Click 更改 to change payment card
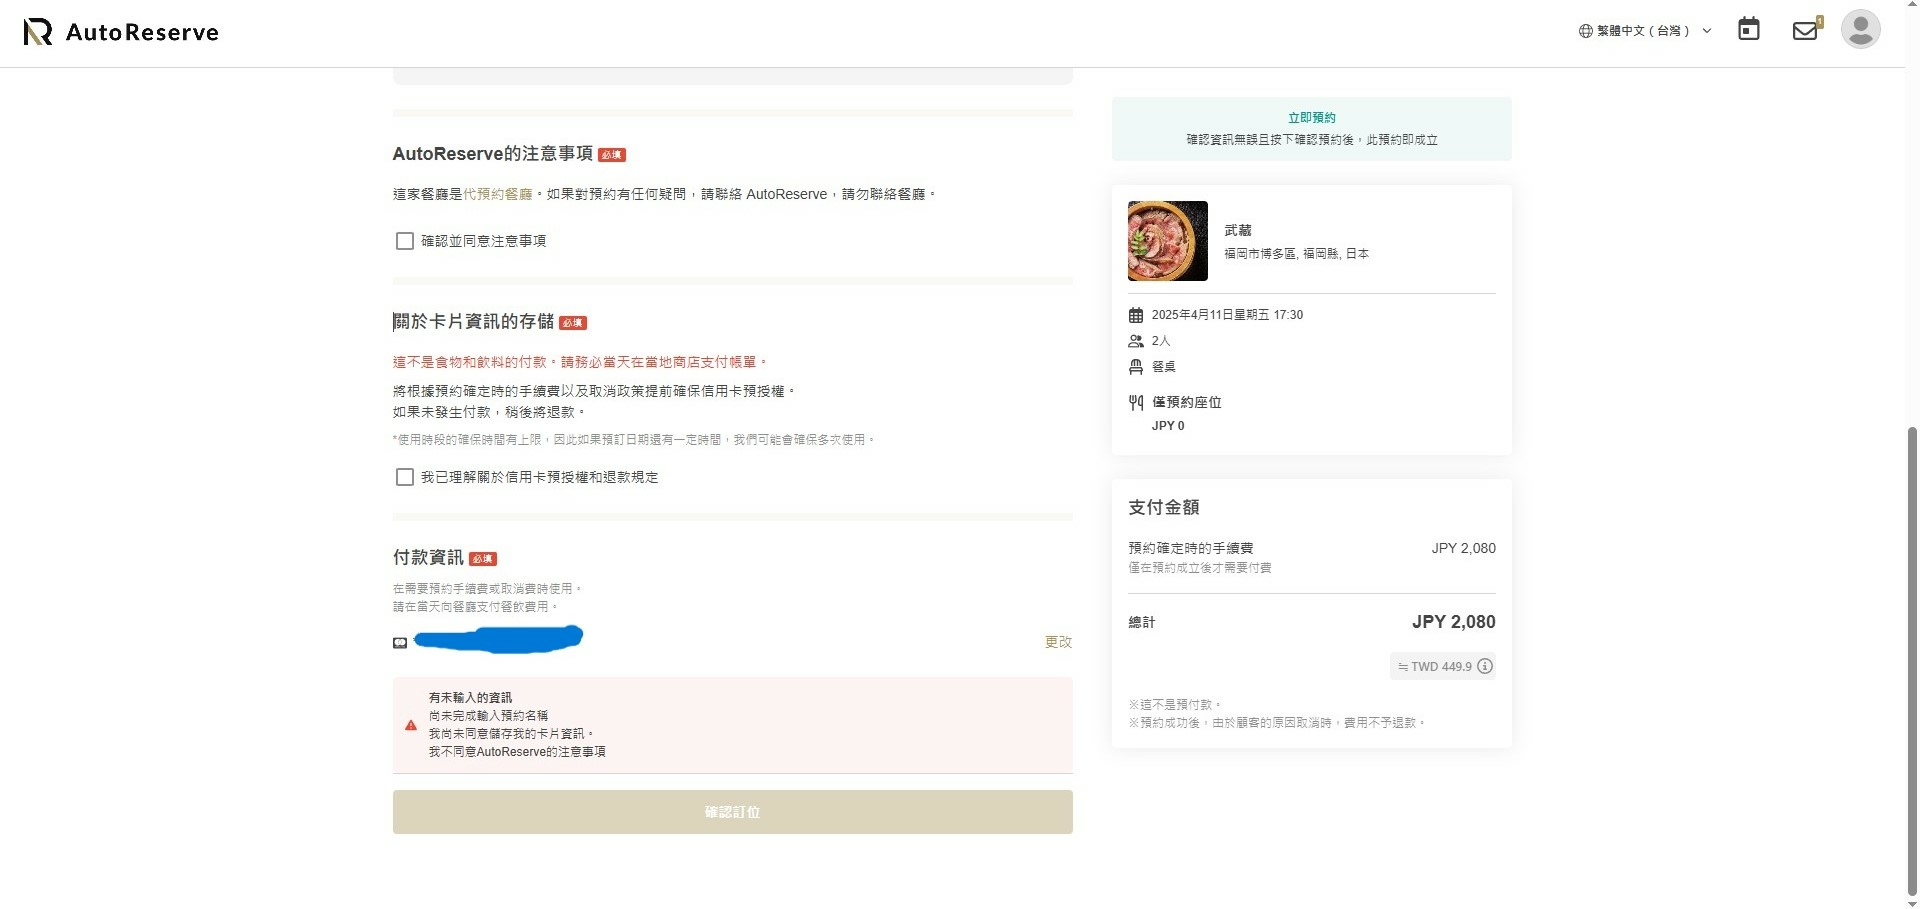 (1058, 642)
